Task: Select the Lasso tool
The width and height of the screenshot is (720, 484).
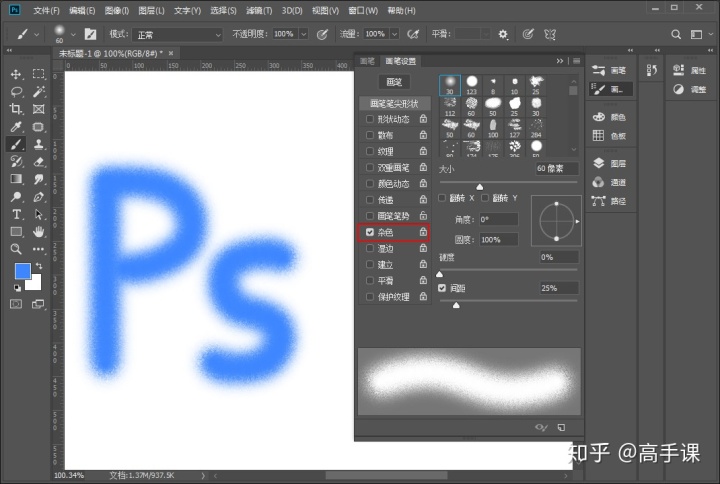Action: pyautogui.click(x=16, y=92)
